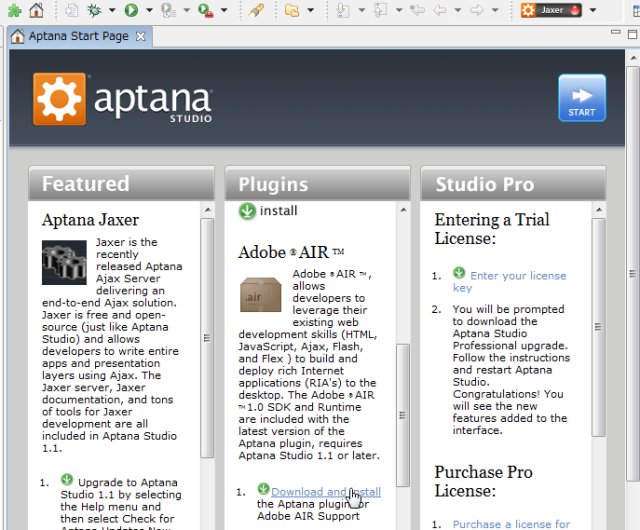640x530 pixels.
Task: Click the open folder toolbar icon
Action: (292, 10)
